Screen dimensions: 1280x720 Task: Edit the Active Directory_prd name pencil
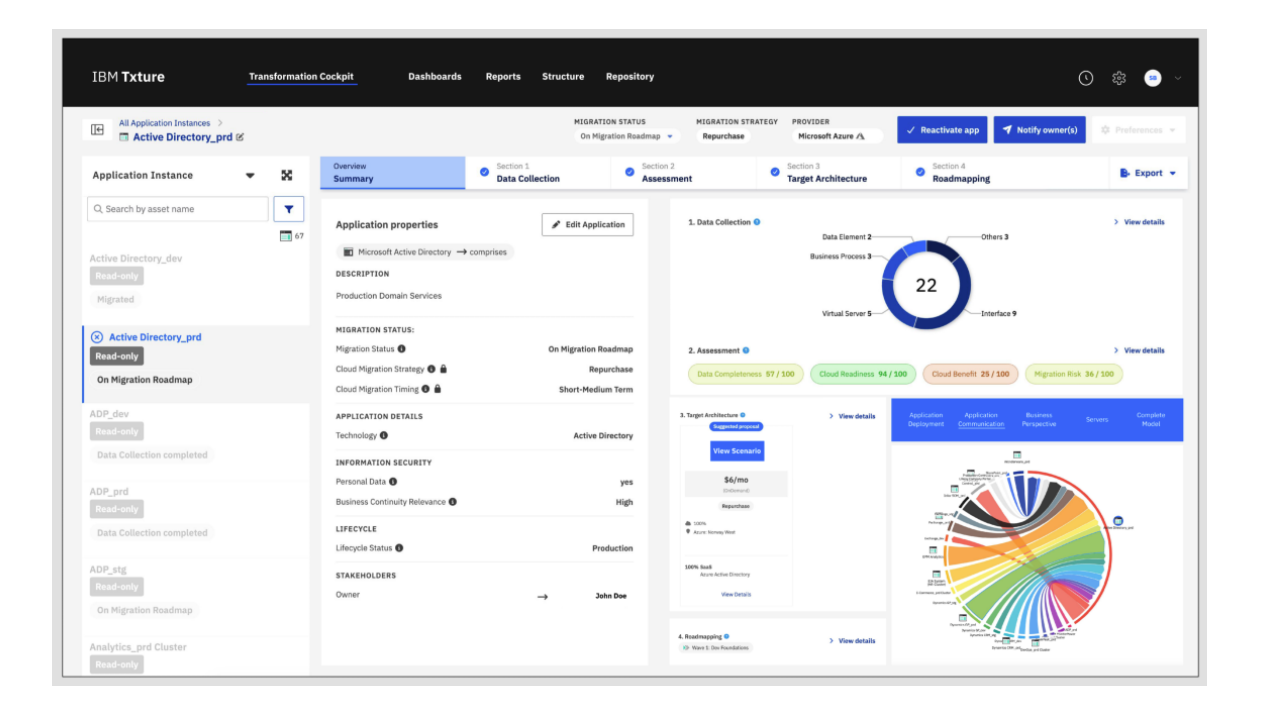point(240,137)
